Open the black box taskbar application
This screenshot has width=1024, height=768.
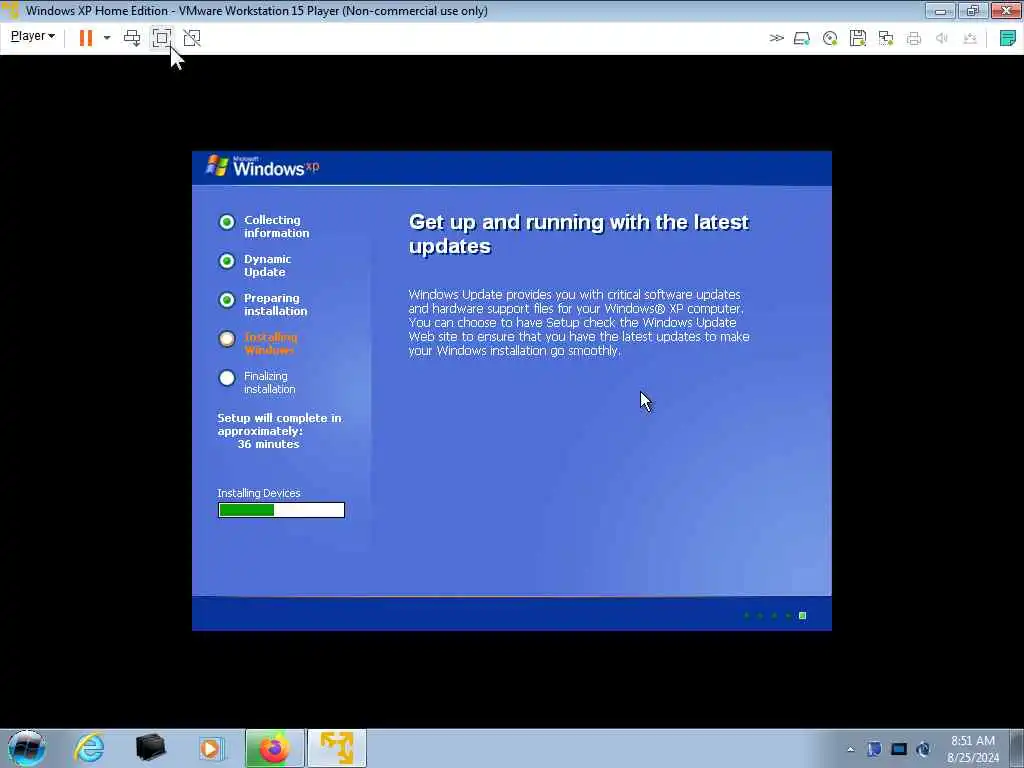click(x=150, y=748)
